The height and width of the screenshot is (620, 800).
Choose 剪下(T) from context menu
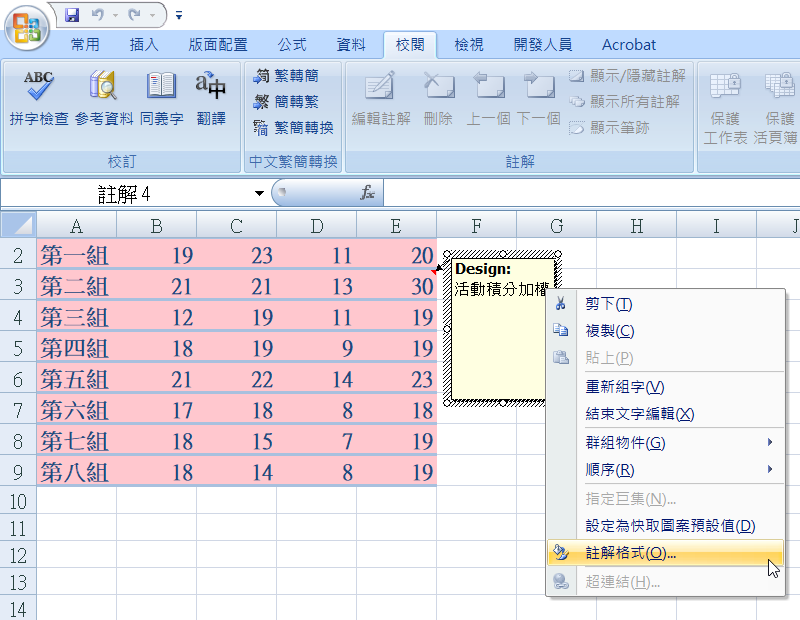click(x=665, y=304)
